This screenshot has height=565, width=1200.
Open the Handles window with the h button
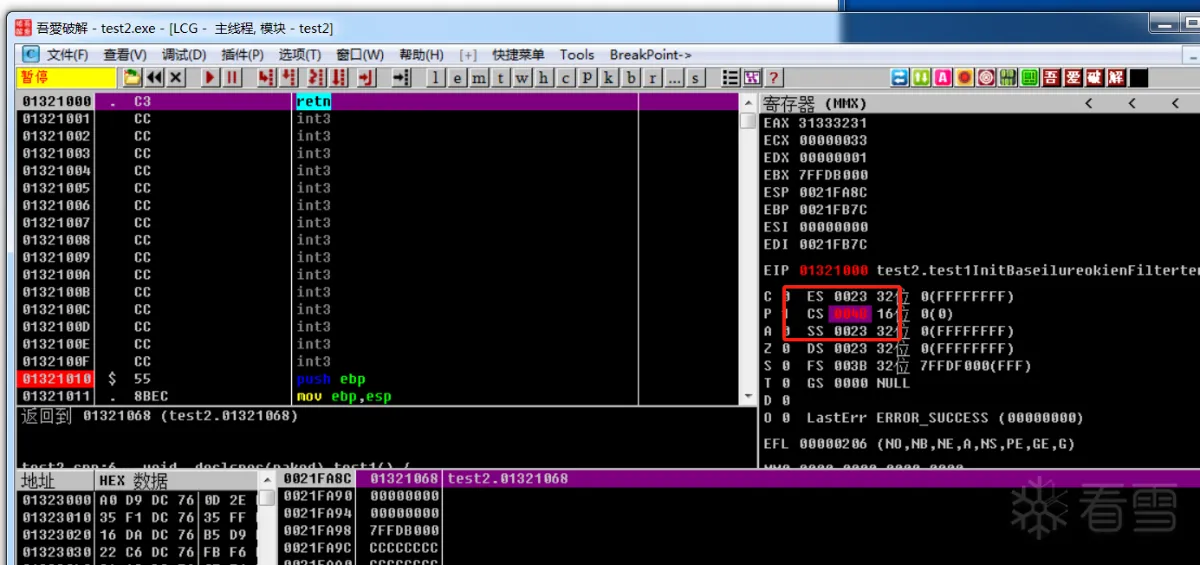543,77
